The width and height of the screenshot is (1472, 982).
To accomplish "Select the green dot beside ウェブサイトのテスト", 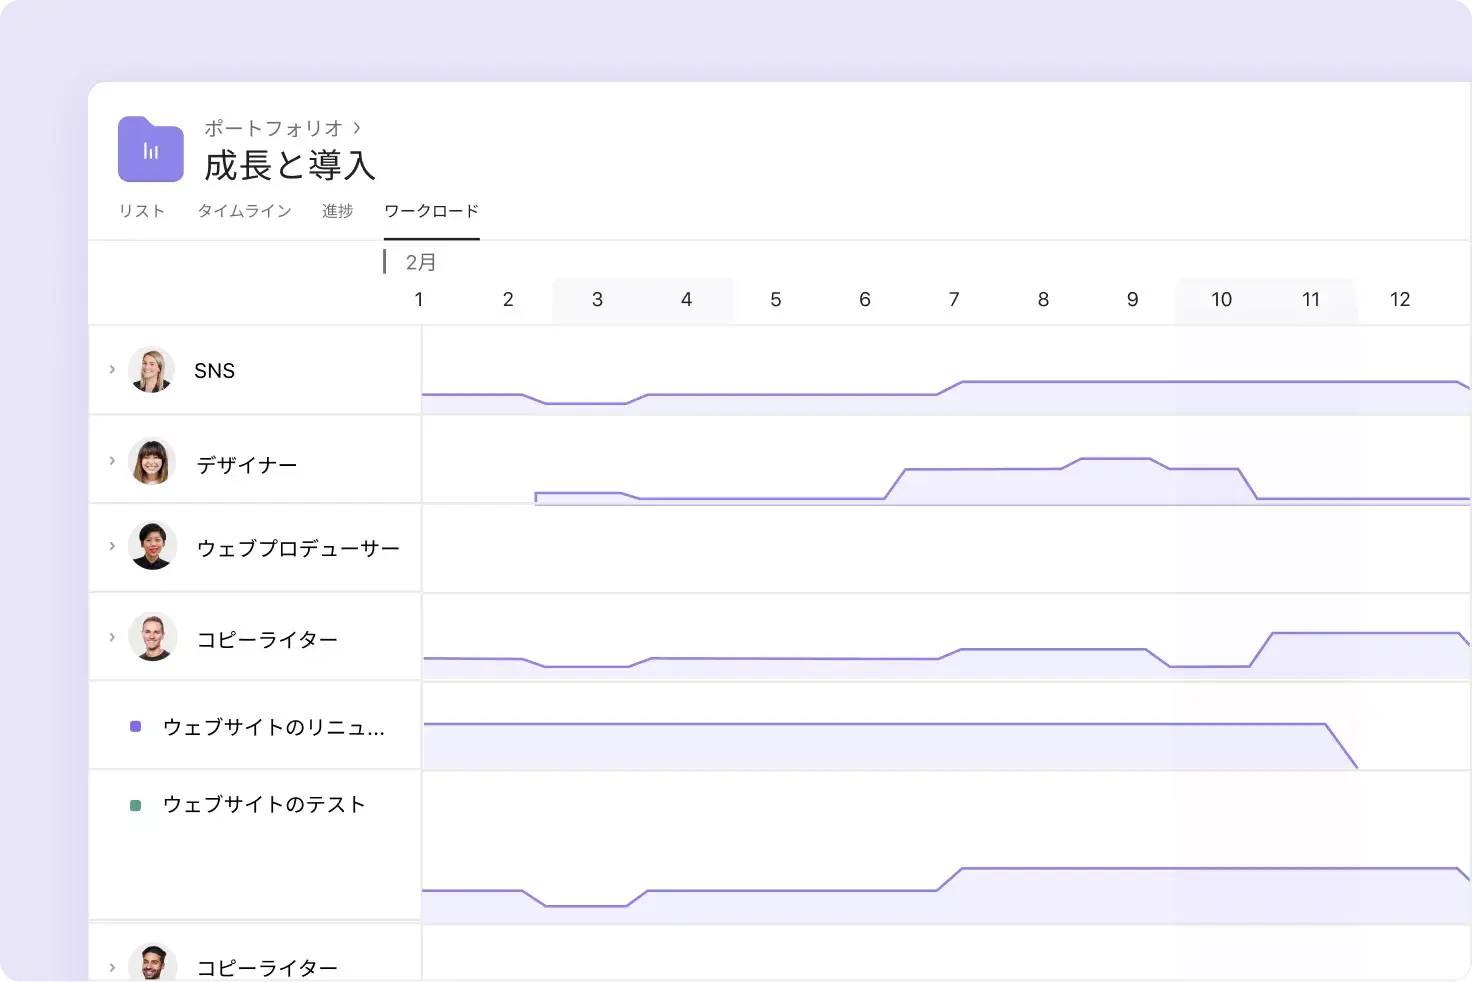I will click(135, 803).
